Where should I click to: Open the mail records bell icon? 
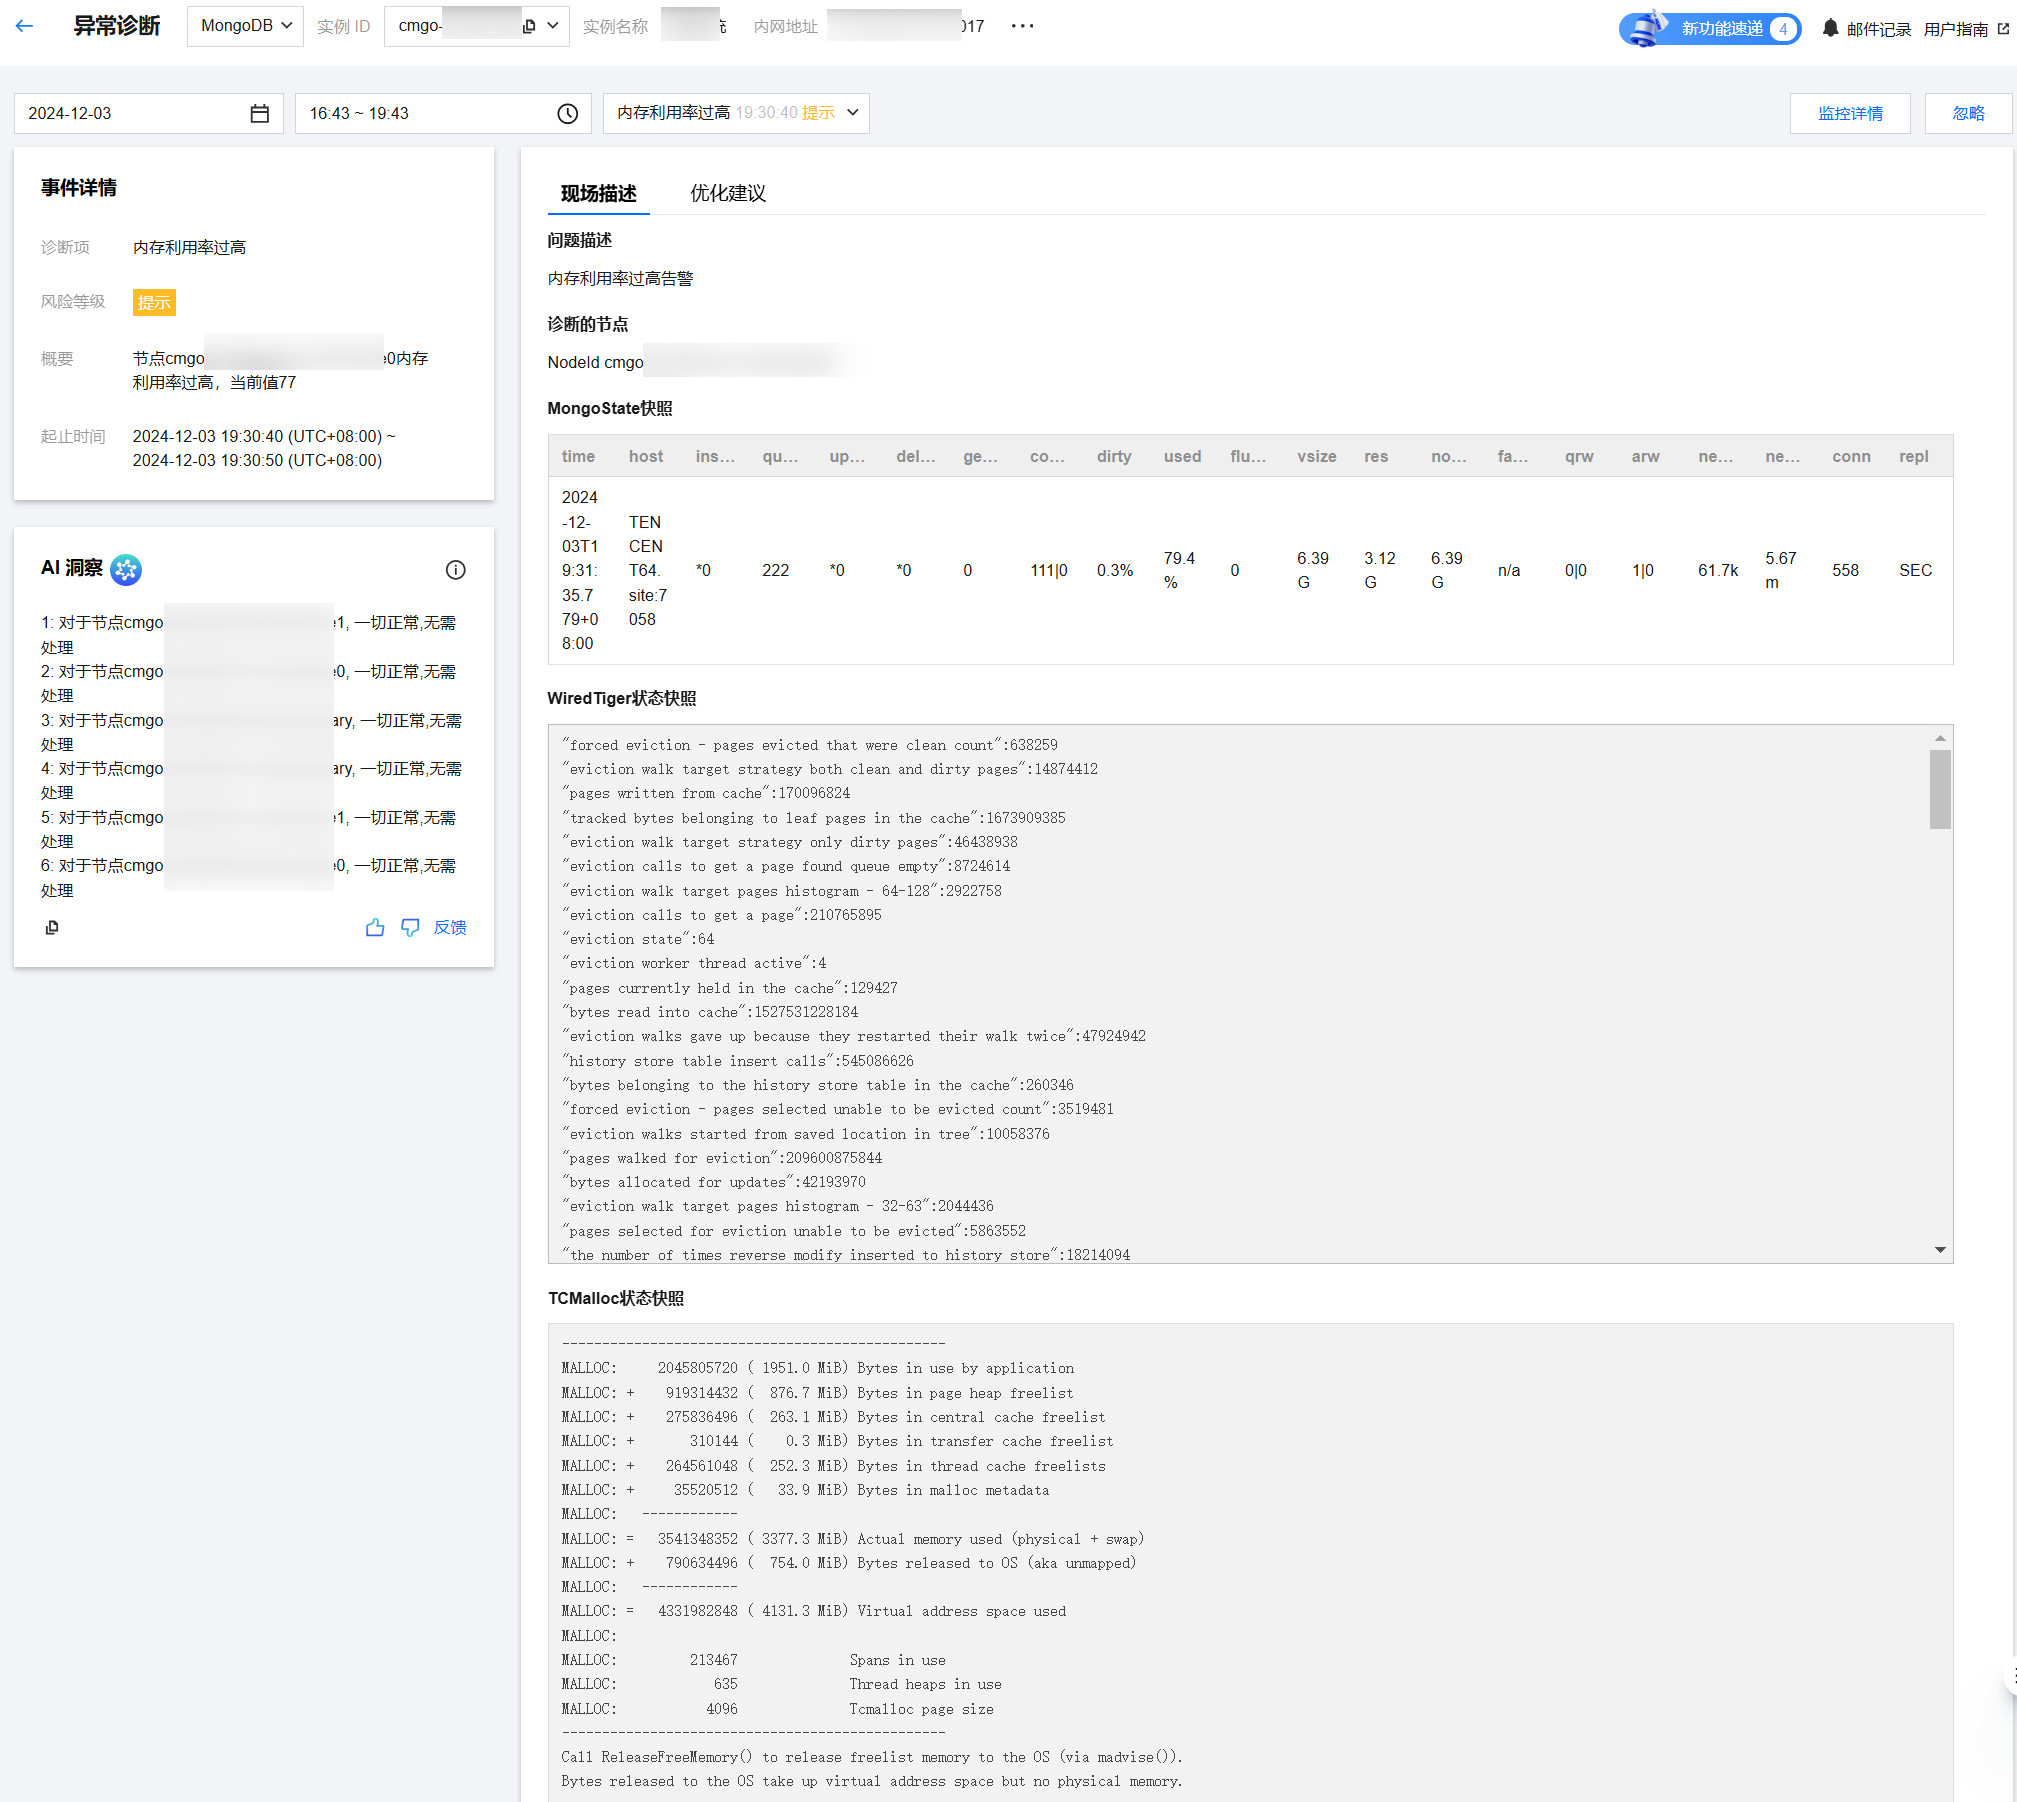pos(1830,29)
